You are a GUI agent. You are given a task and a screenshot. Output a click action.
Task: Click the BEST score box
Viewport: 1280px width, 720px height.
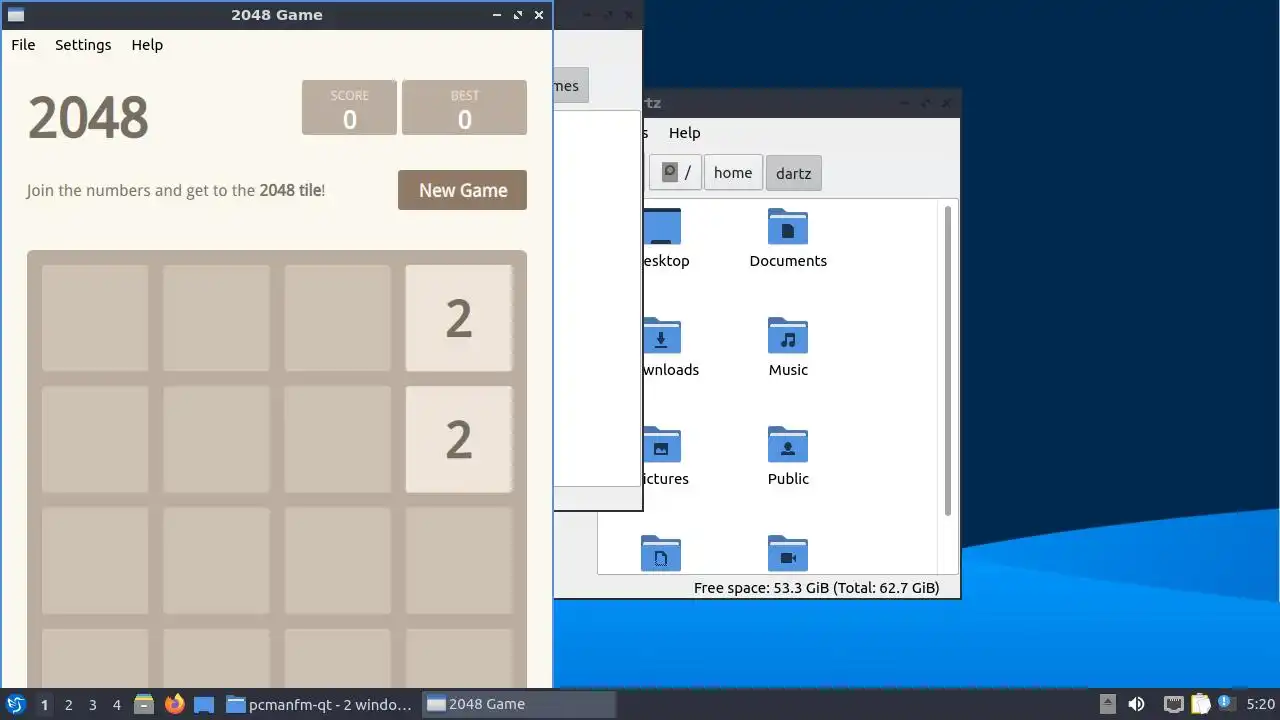tap(464, 108)
